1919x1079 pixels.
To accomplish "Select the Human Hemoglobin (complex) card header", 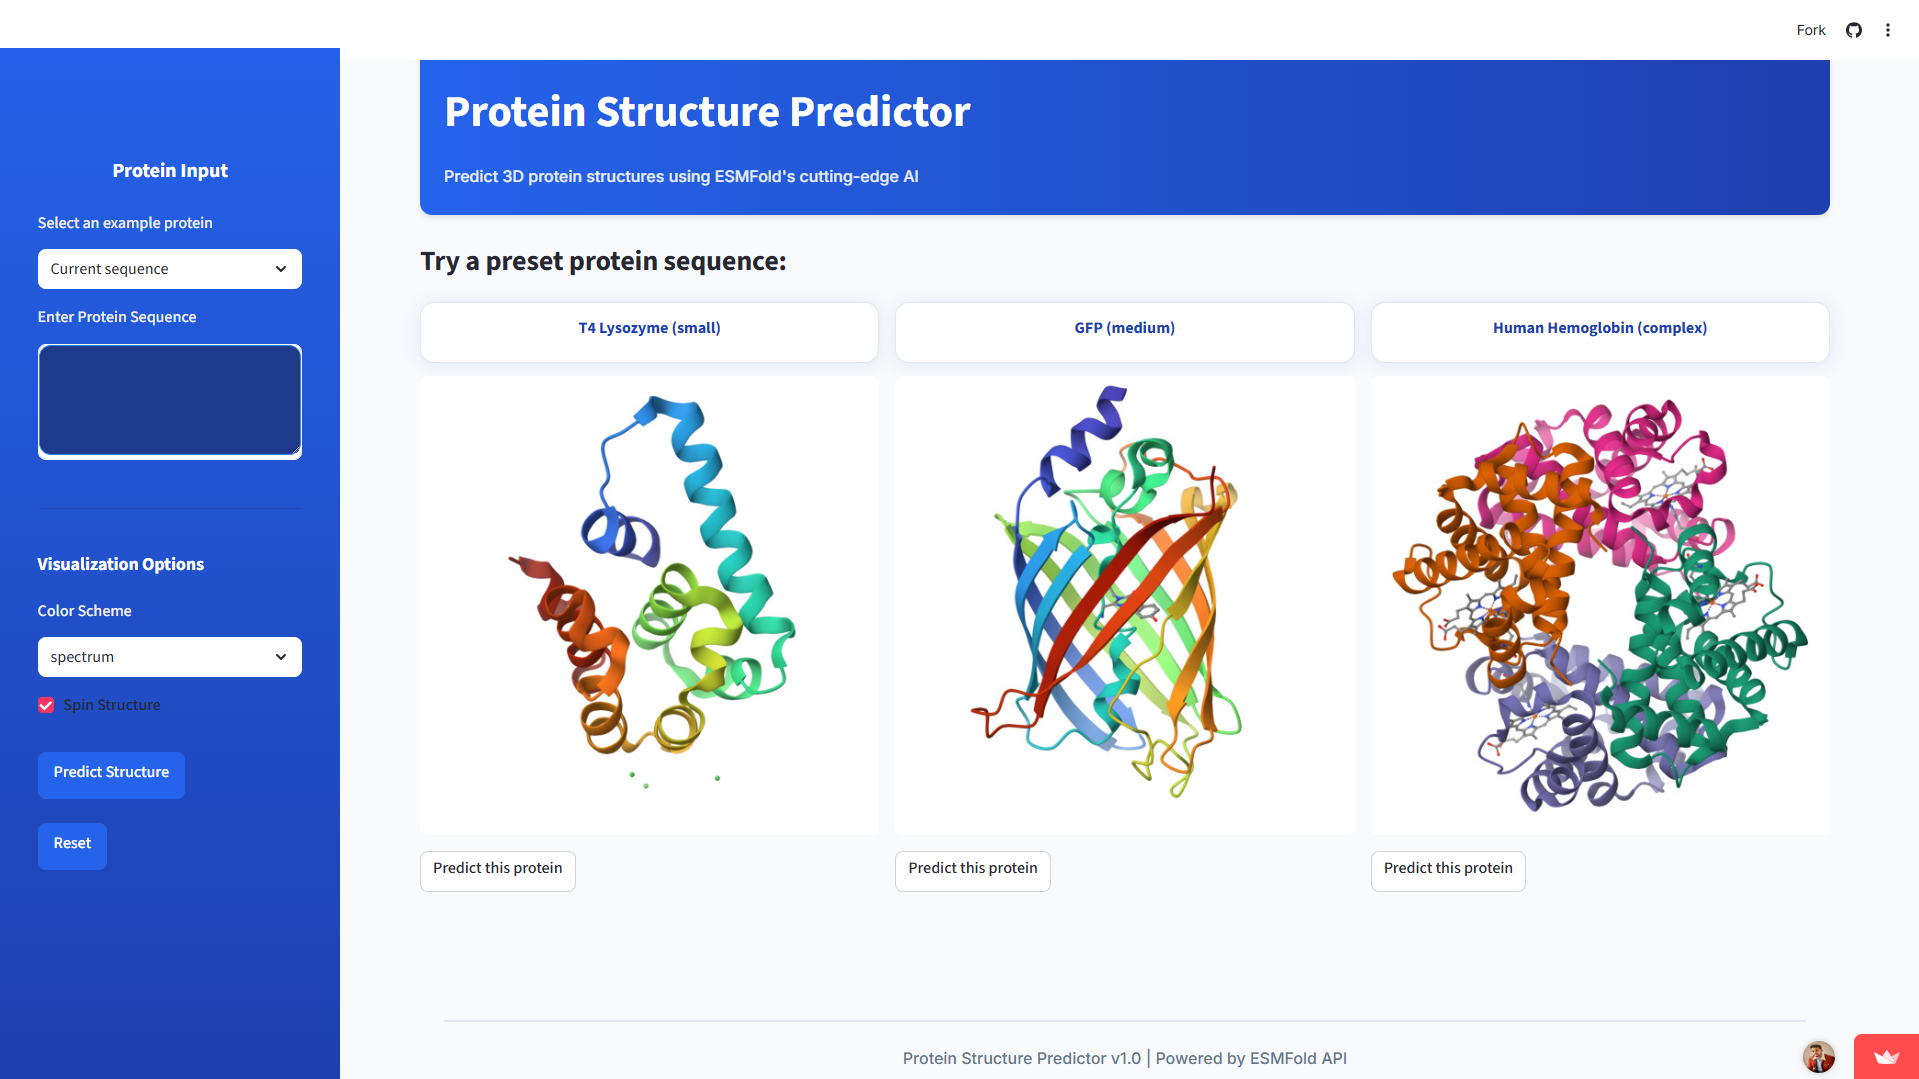I will tap(1599, 327).
